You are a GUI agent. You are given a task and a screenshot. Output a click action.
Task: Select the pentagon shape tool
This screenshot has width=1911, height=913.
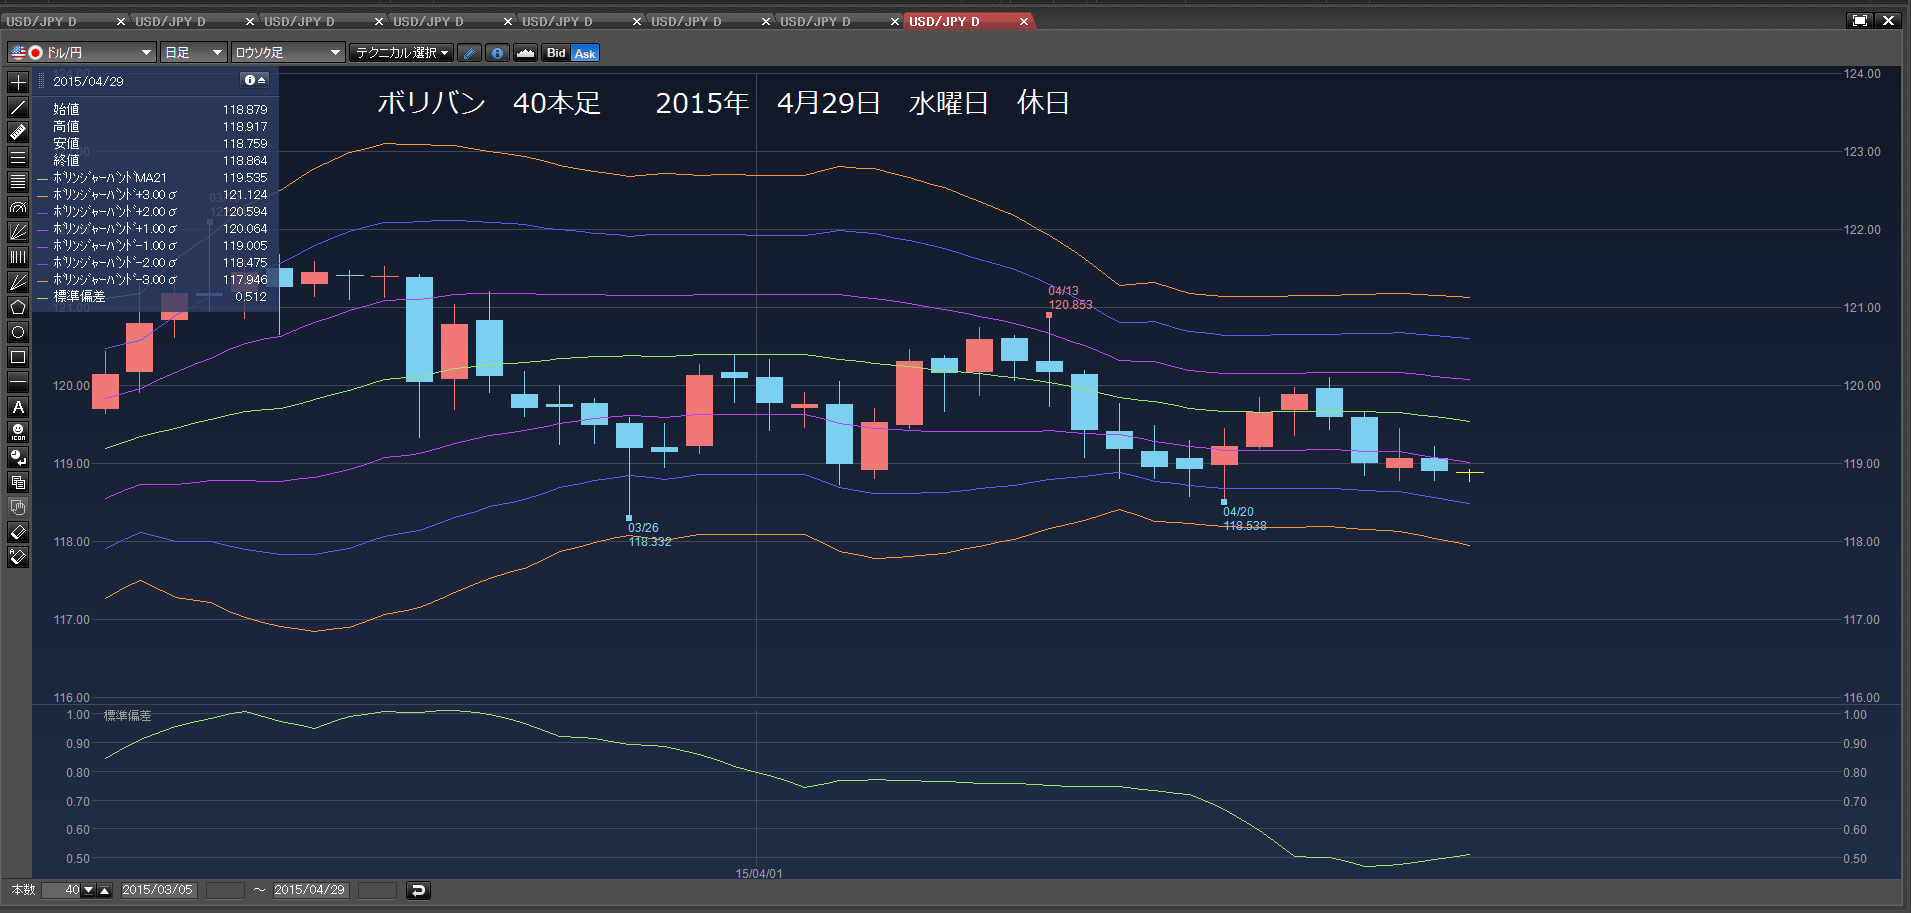(x=18, y=307)
